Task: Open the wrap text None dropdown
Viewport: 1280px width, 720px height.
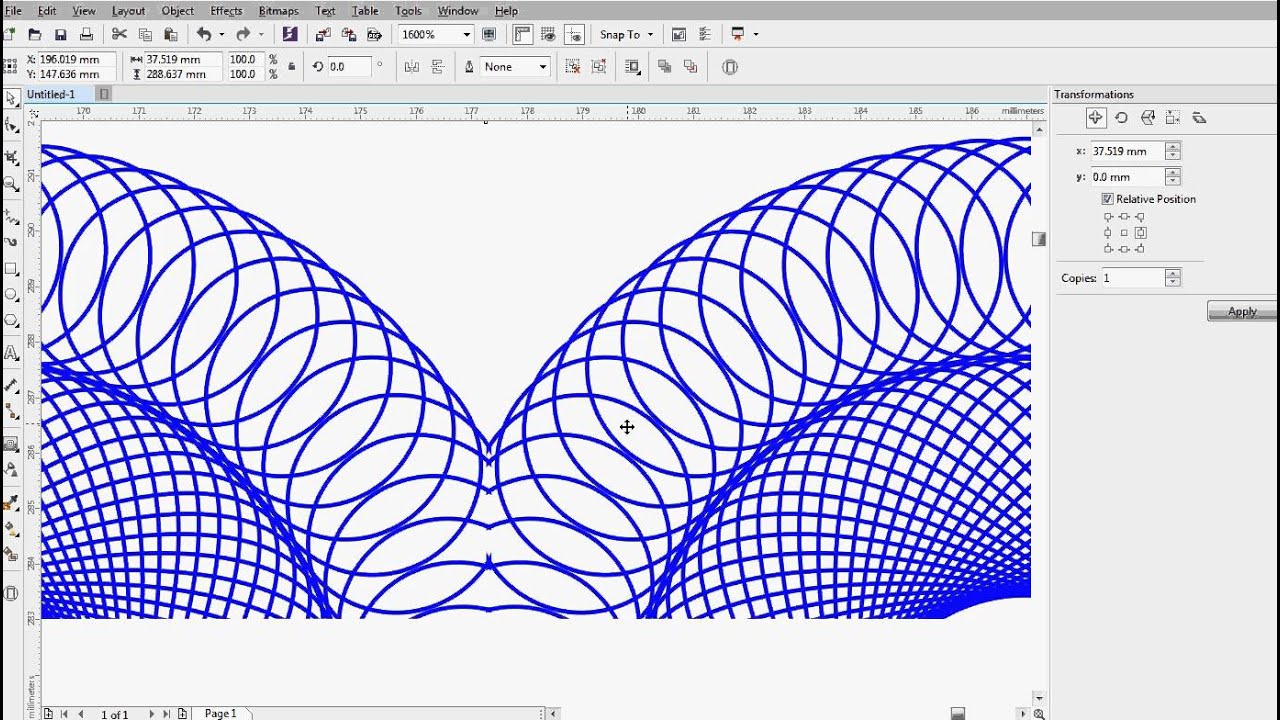Action: point(543,67)
